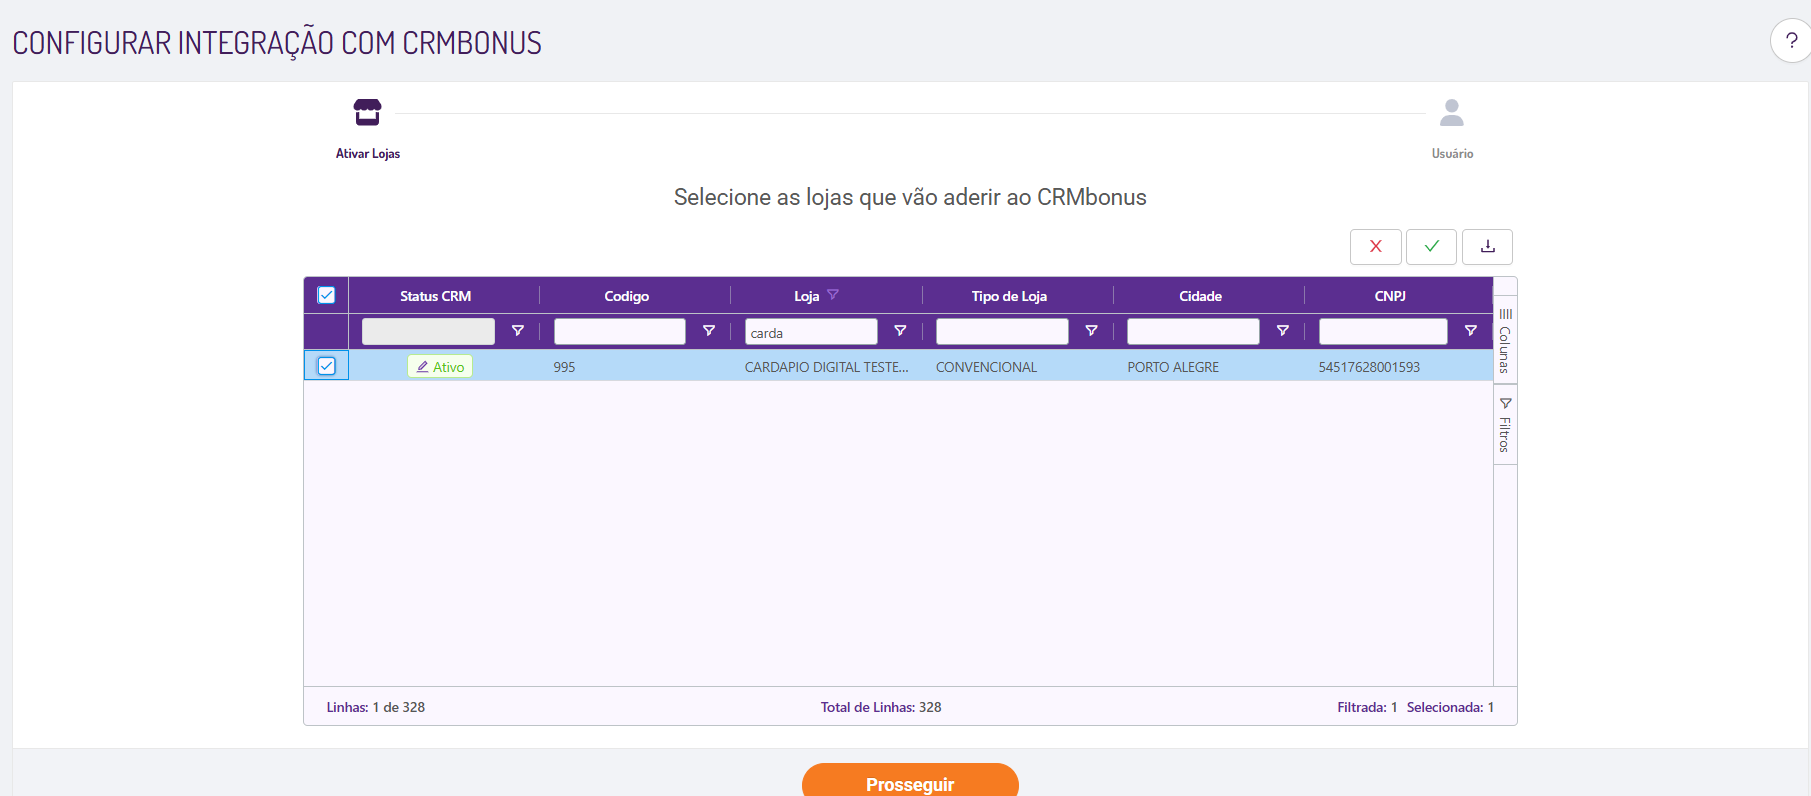Open filter menu for Cidade column

1283,331
